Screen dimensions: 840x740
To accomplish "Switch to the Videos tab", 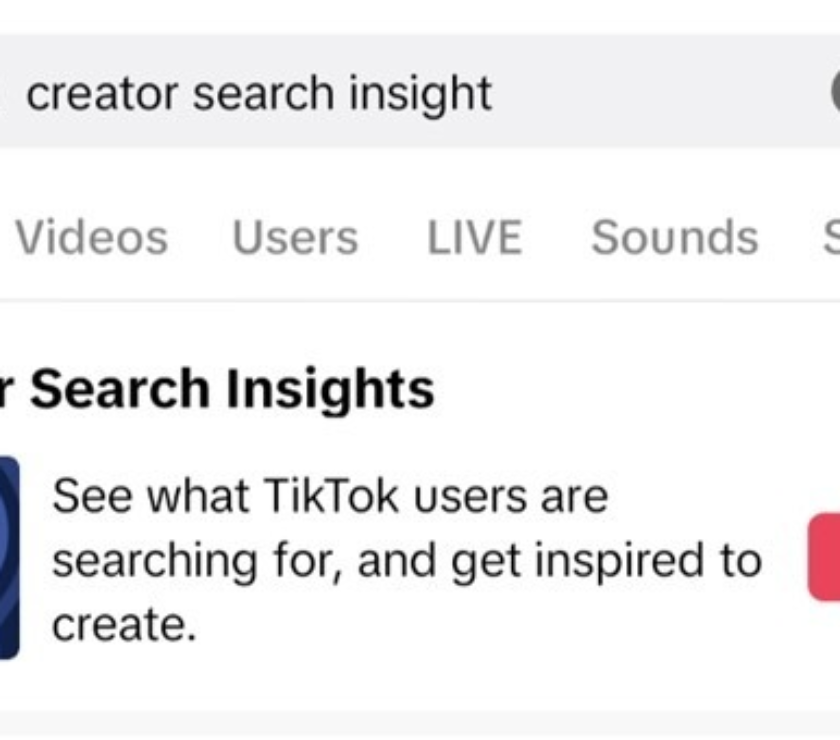I will point(92,237).
